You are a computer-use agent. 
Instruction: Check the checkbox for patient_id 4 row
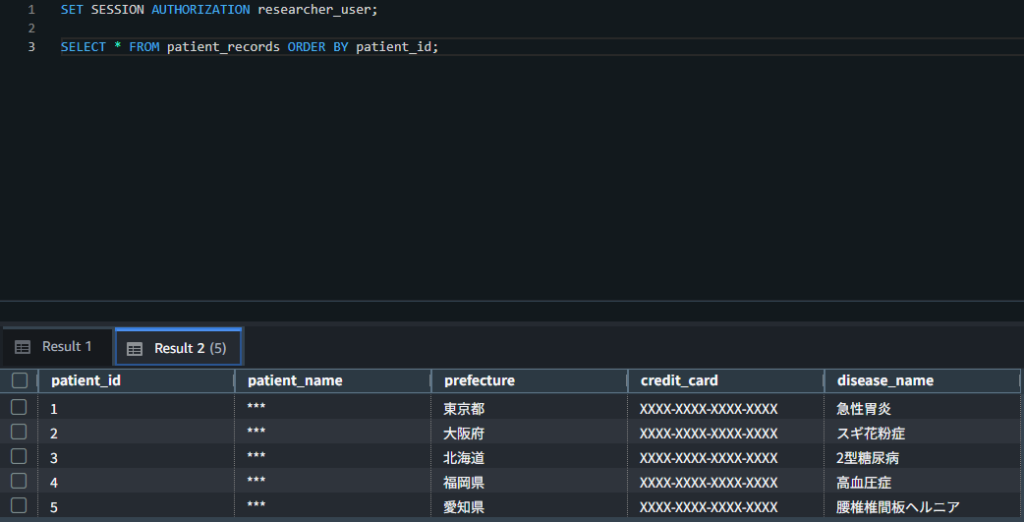19,481
